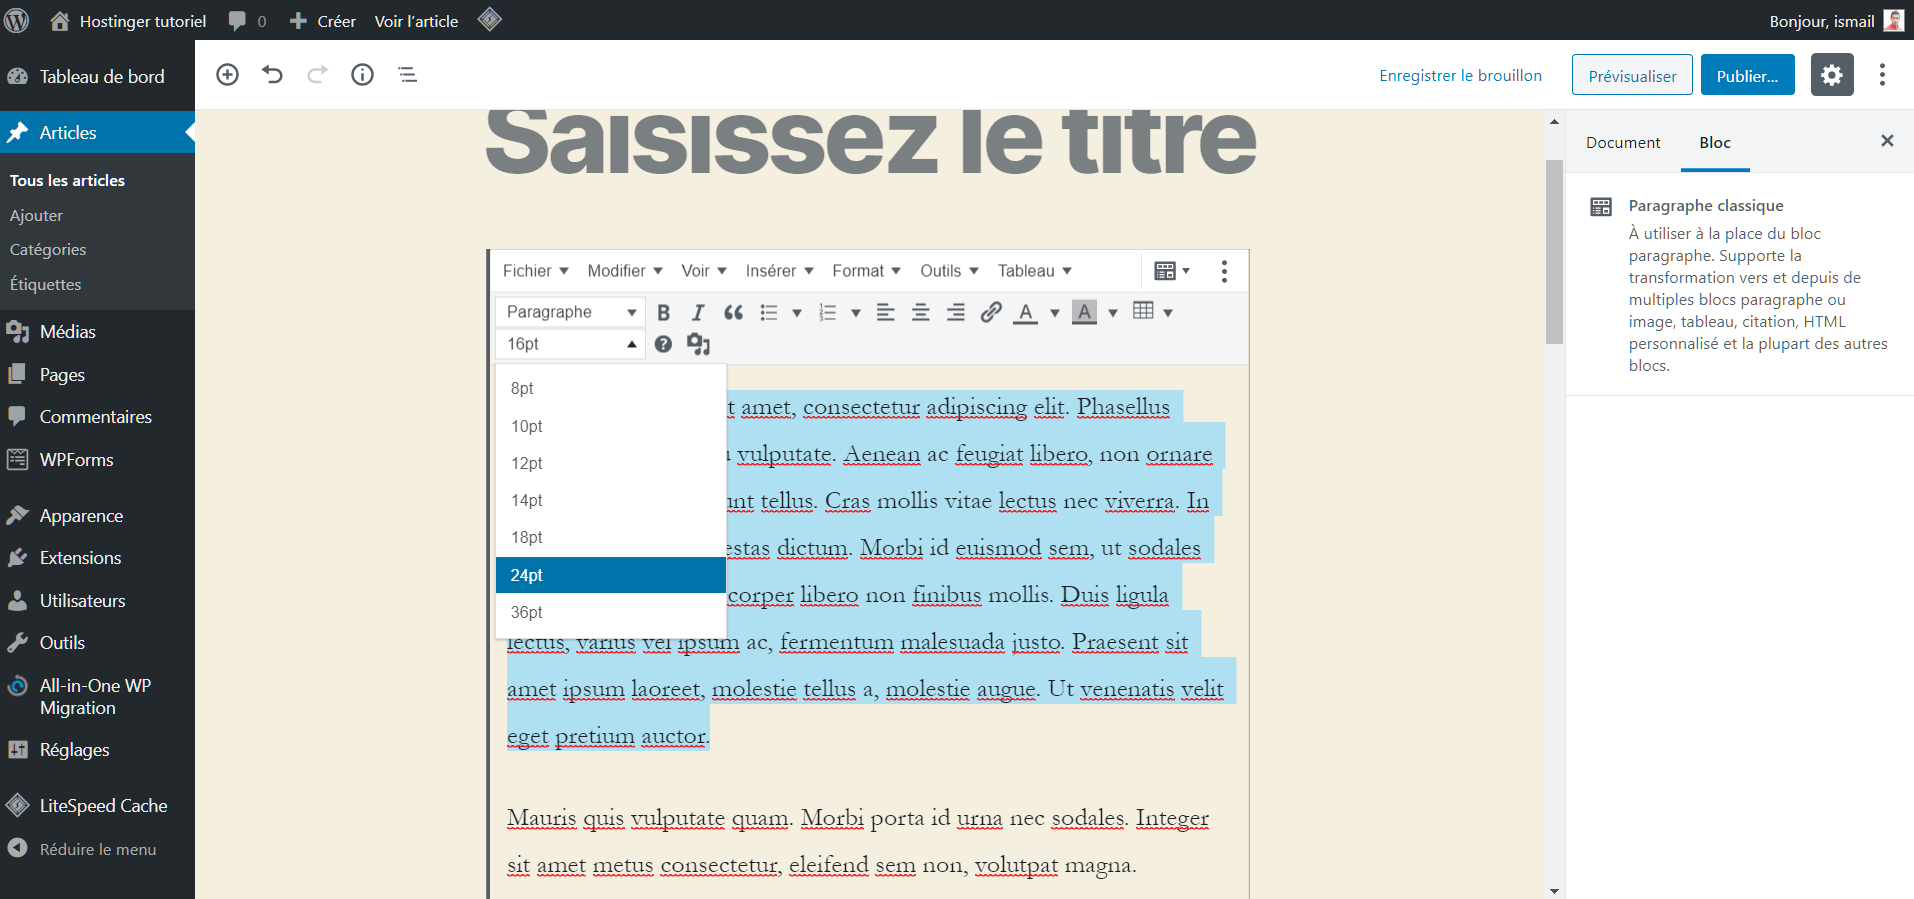1914x899 pixels.
Task: Click the Prévisualiser button
Action: [1631, 76]
